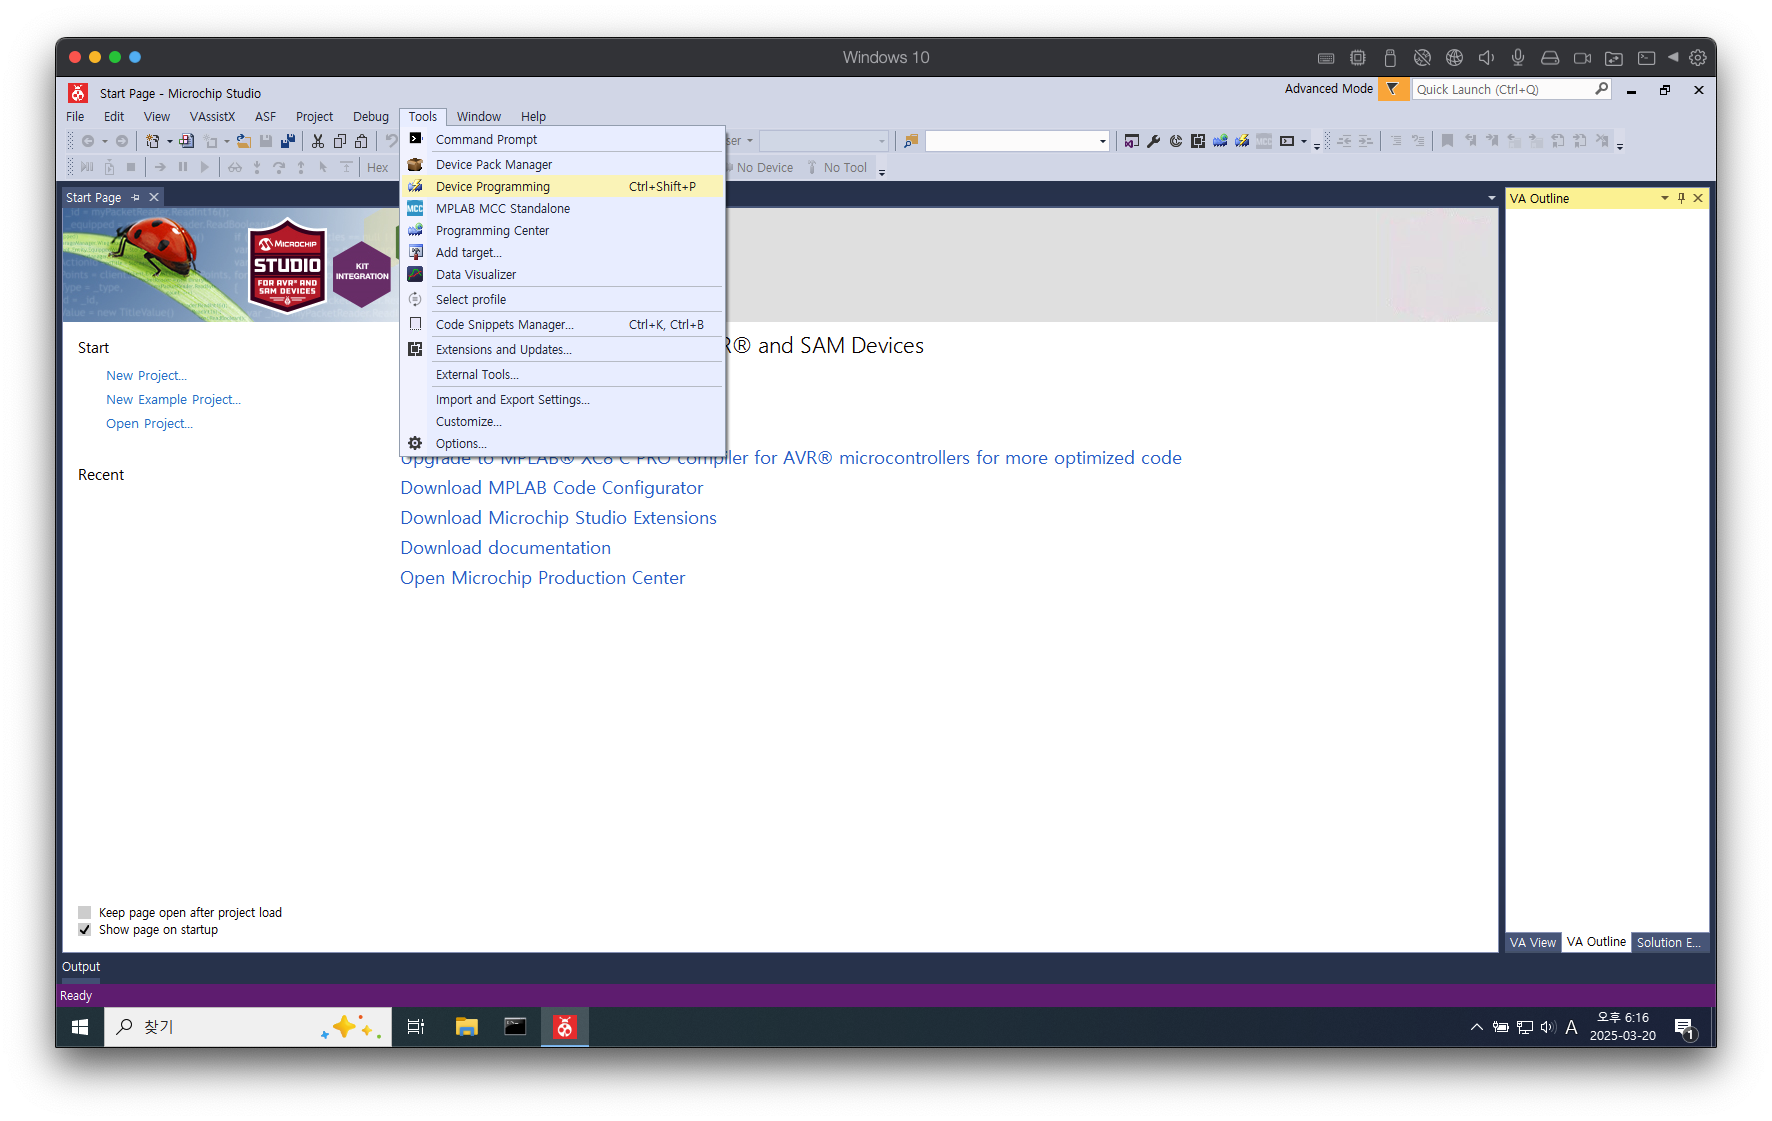Open File Explorer from the taskbar
The height and width of the screenshot is (1121, 1772).
[466, 1027]
